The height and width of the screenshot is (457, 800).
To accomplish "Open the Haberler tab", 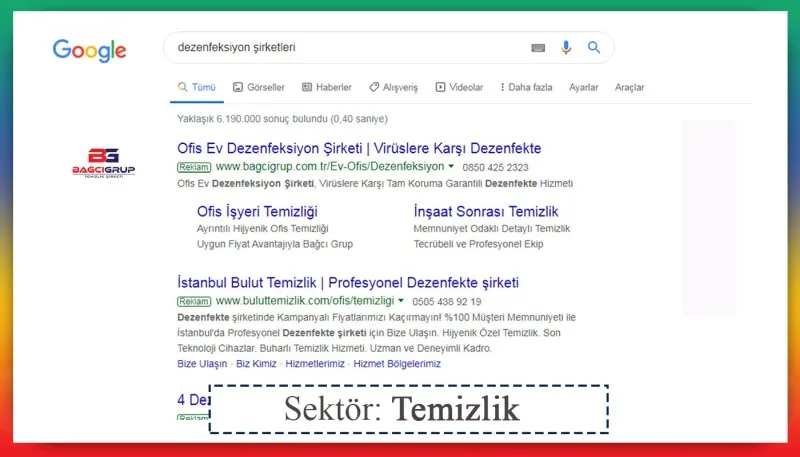I will (x=327, y=87).
